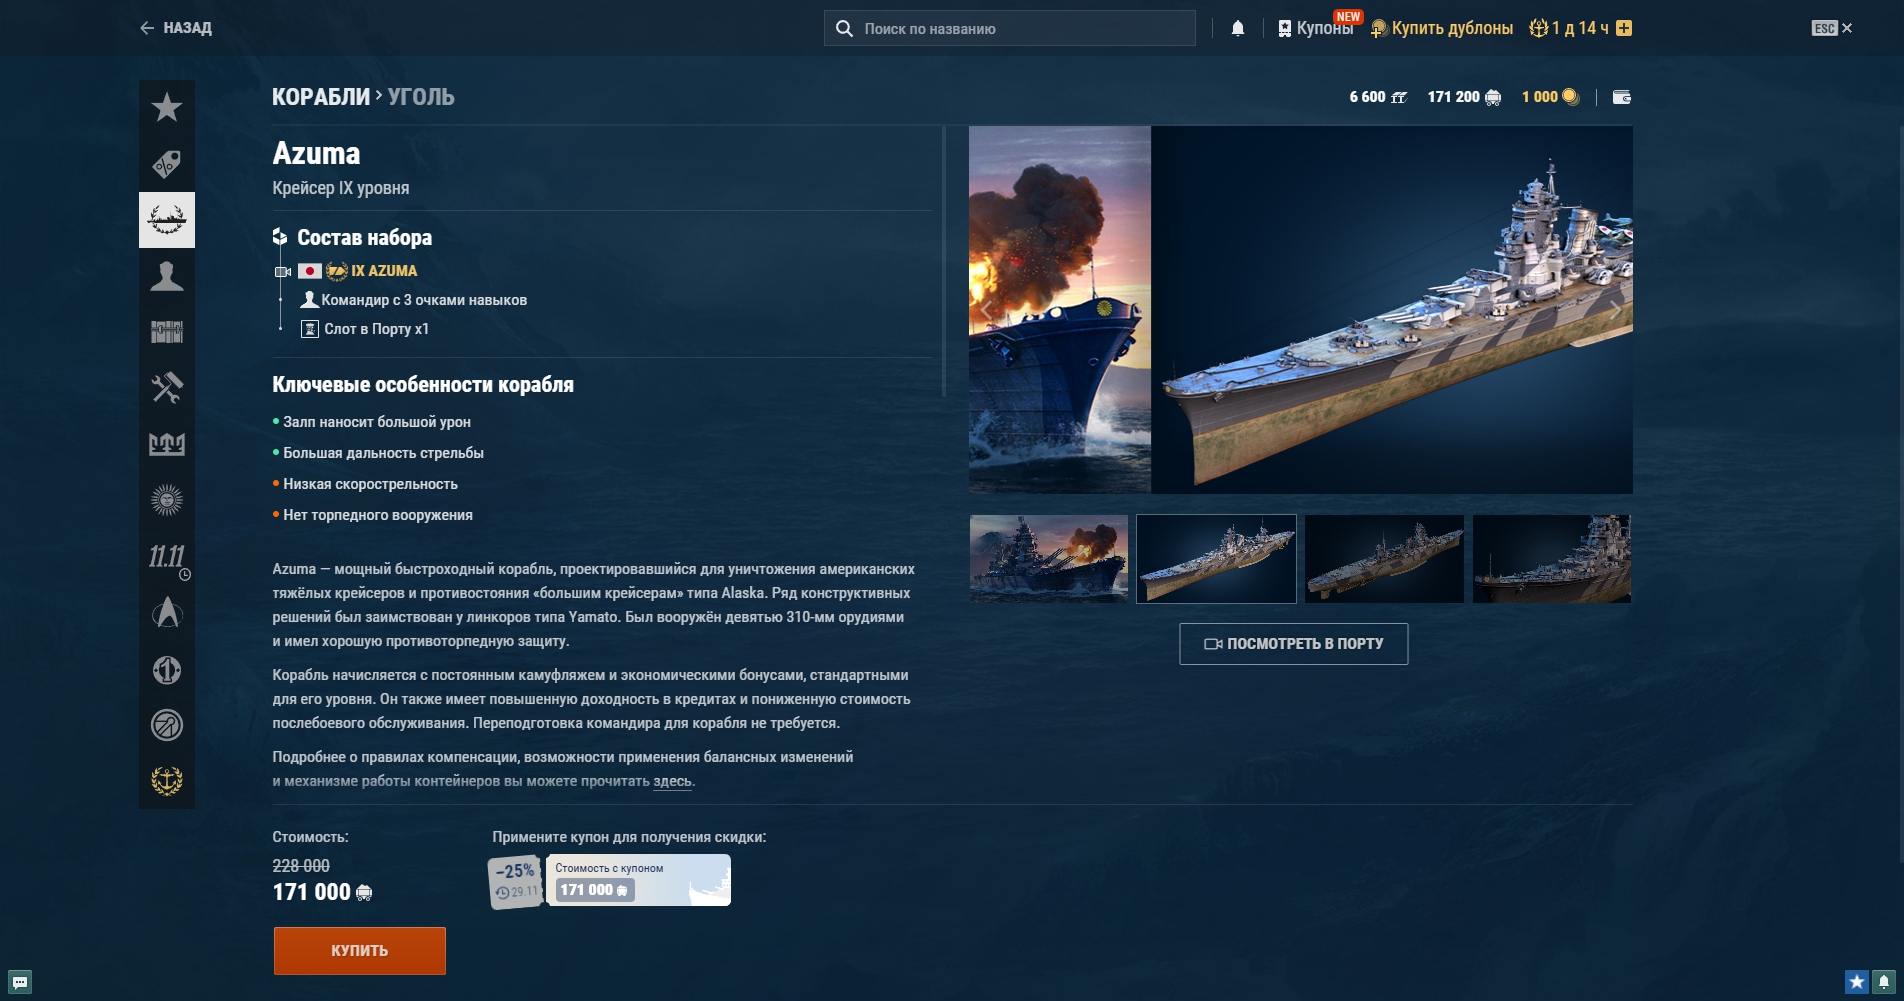Viewport: 1904px width, 1001px height.
Task: Select the fourth ship render thumbnail
Action: [1552, 559]
